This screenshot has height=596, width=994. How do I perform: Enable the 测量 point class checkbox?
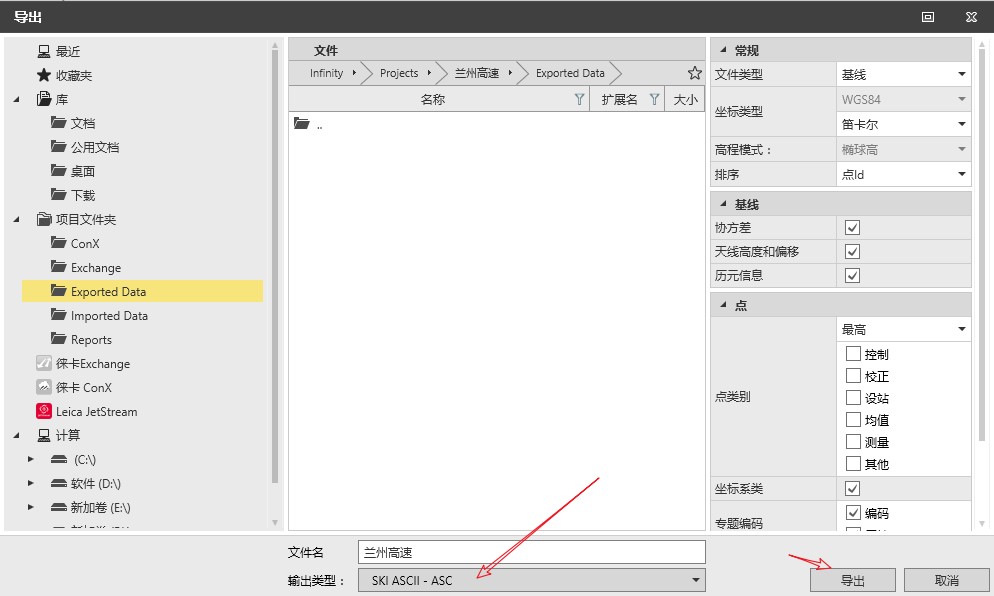pos(853,441)
